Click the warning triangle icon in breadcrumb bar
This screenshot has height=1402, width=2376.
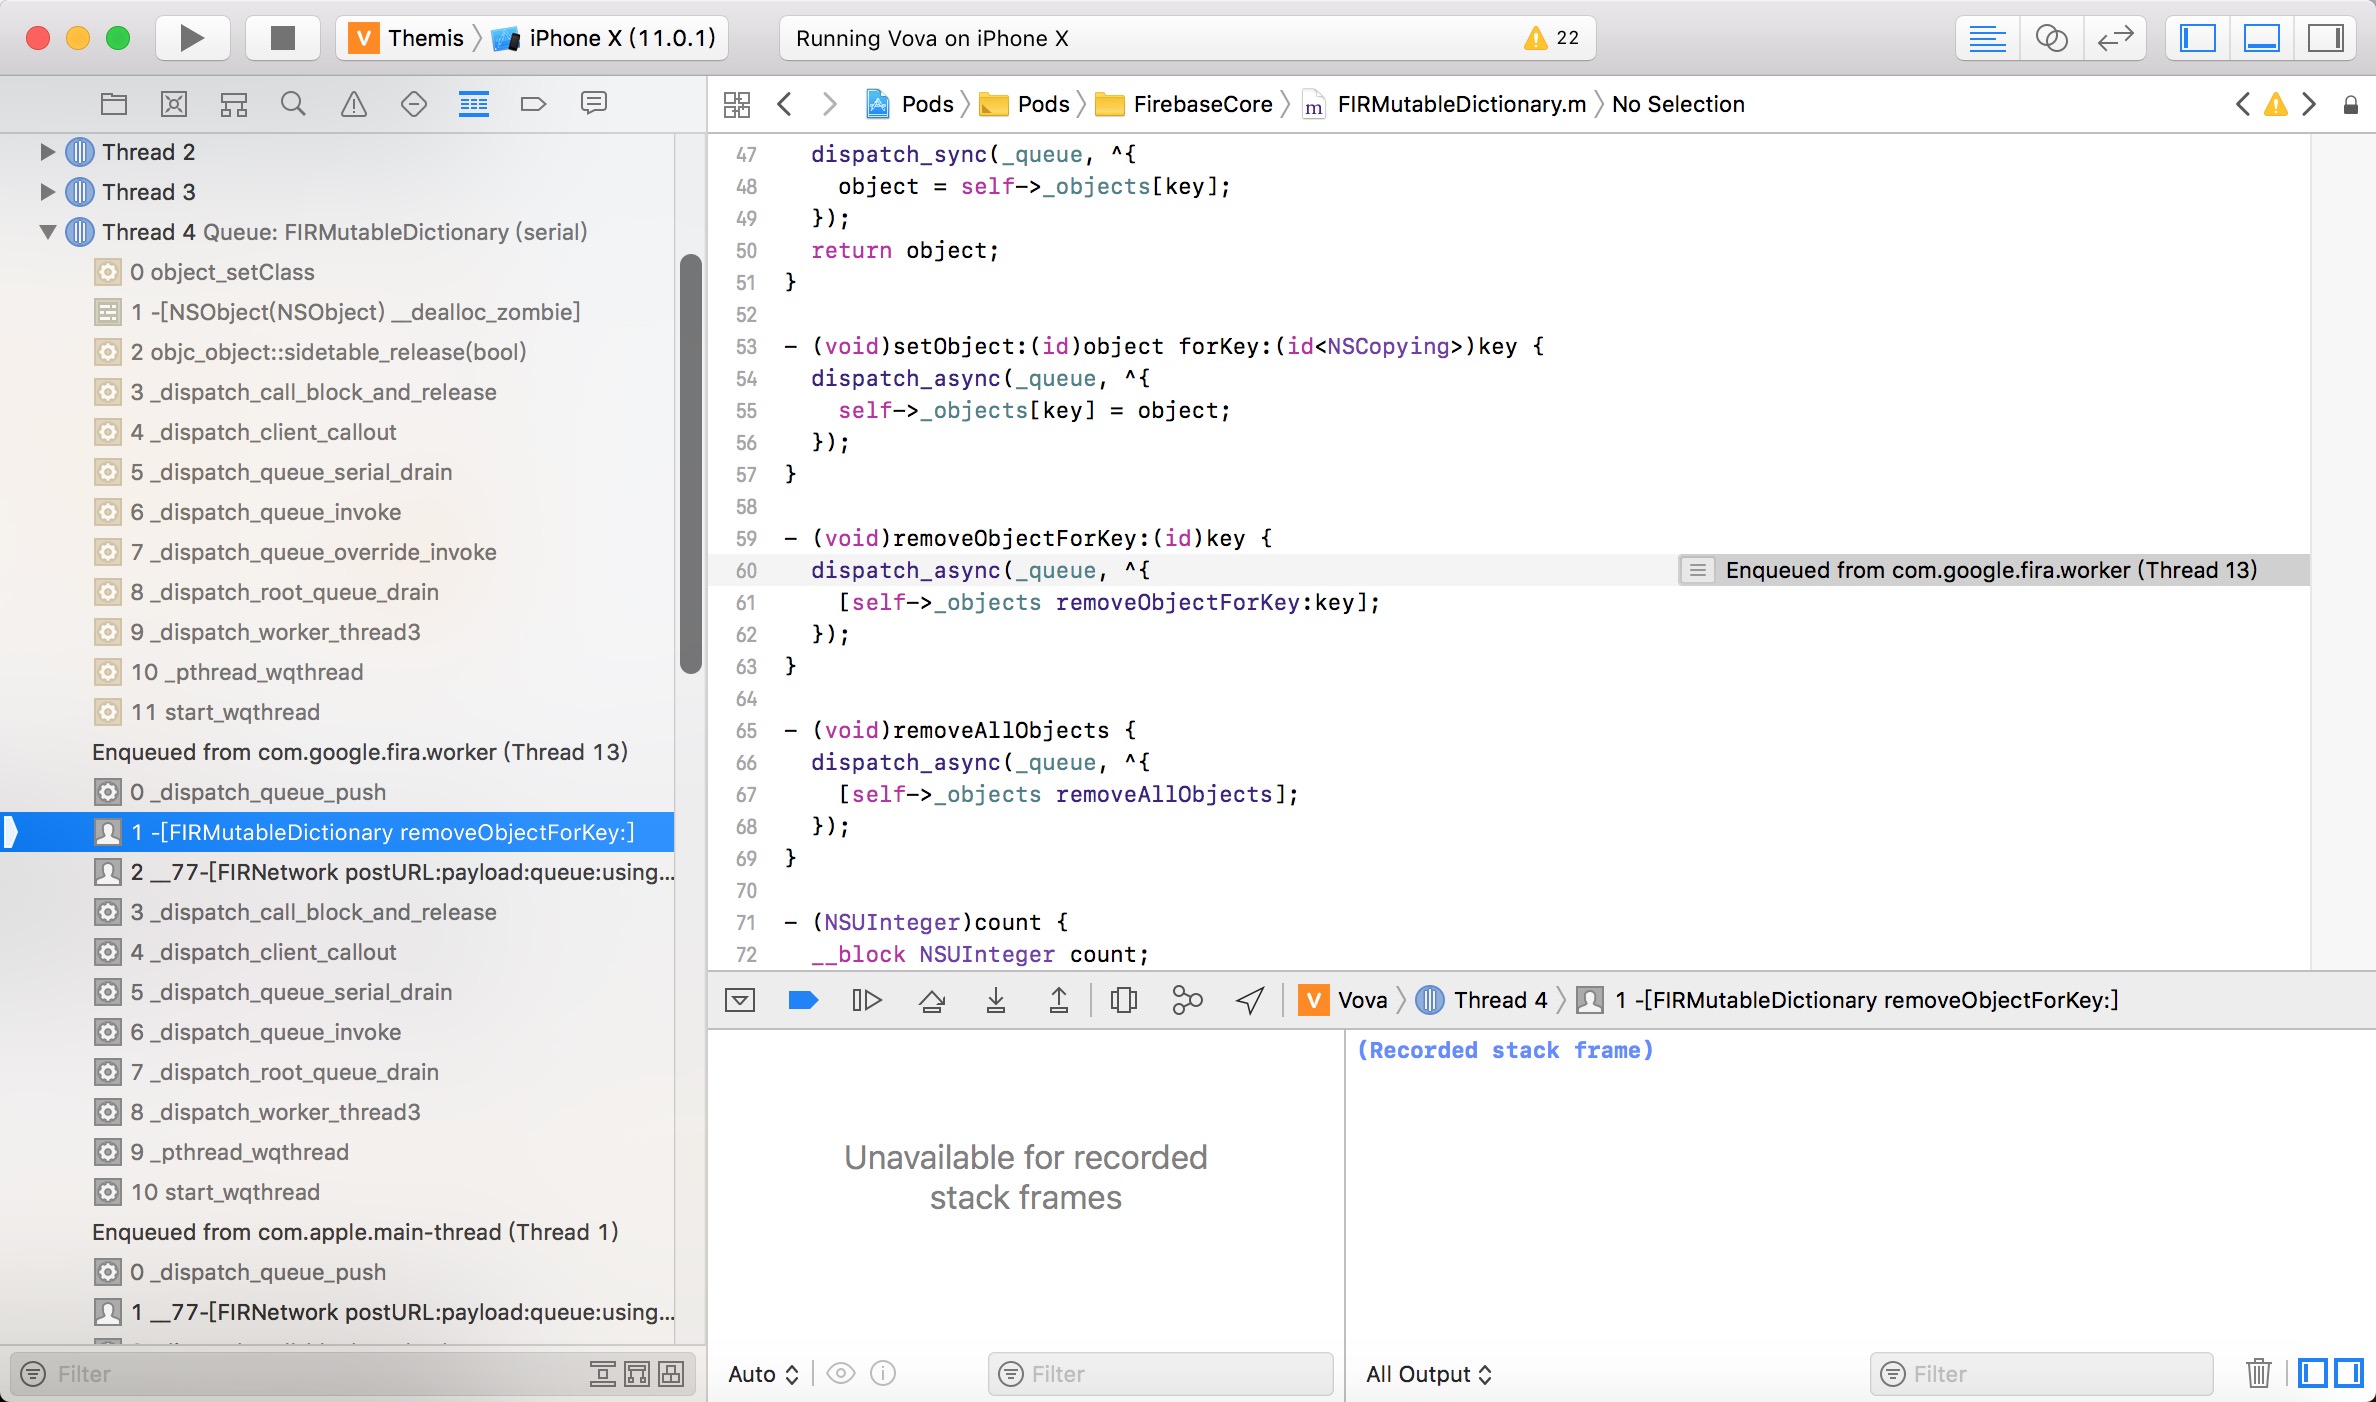[x=2278, y=103]
